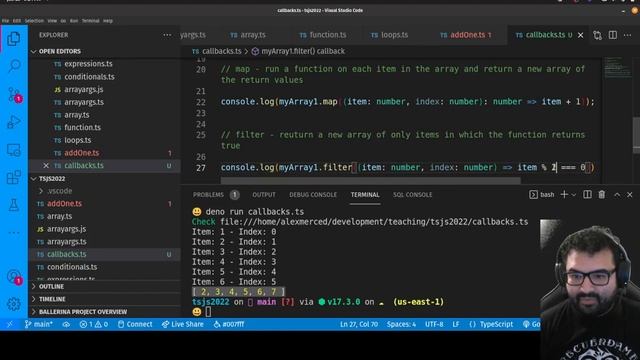Click the open changes icon in editor toolbar
The height and width of the screenshot is (360, 640).
(x=598, y=35)
